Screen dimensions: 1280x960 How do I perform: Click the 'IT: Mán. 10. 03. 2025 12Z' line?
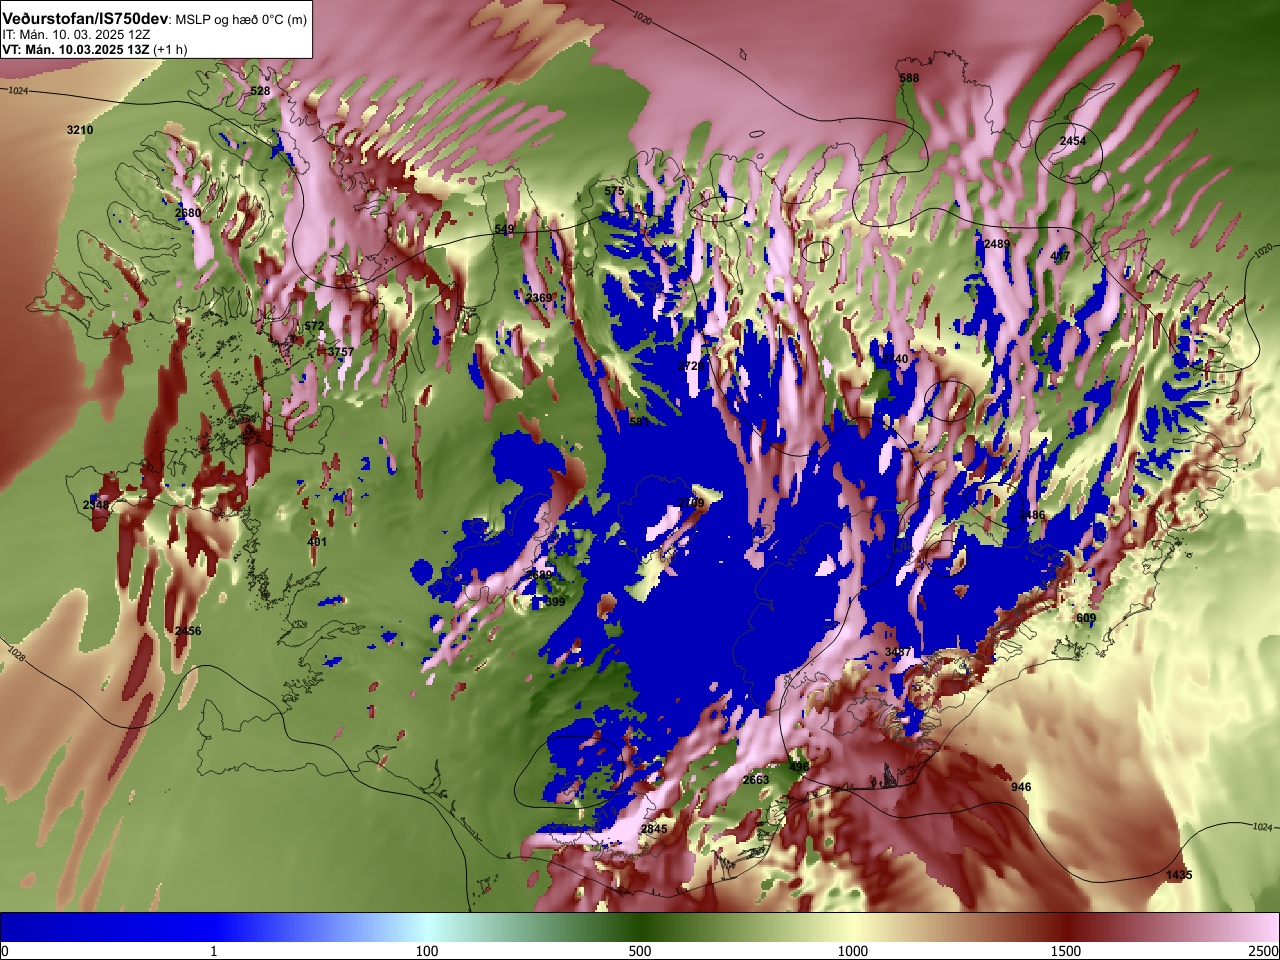pyautogui.click(x=76, y=34)
